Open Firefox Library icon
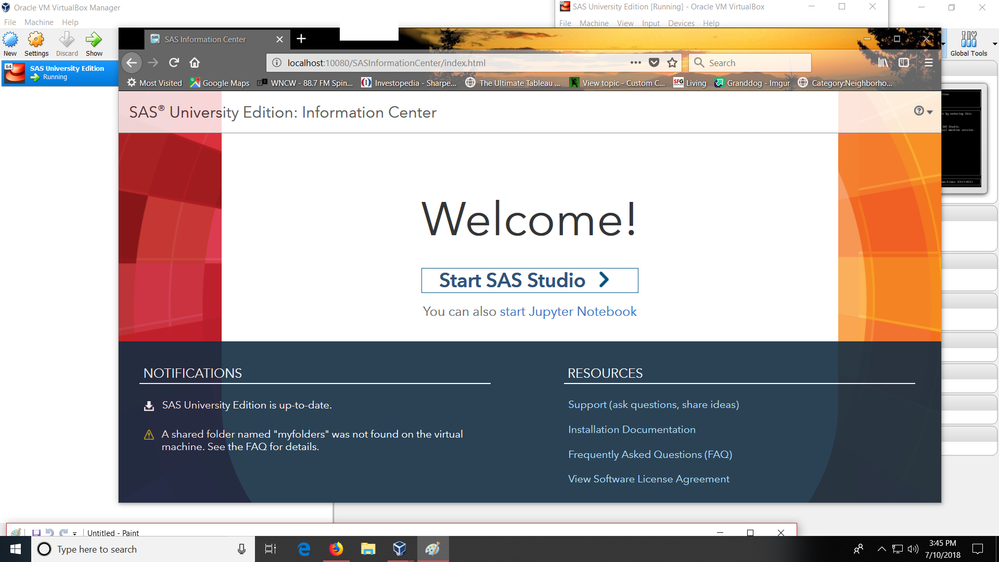 point(882,62)
